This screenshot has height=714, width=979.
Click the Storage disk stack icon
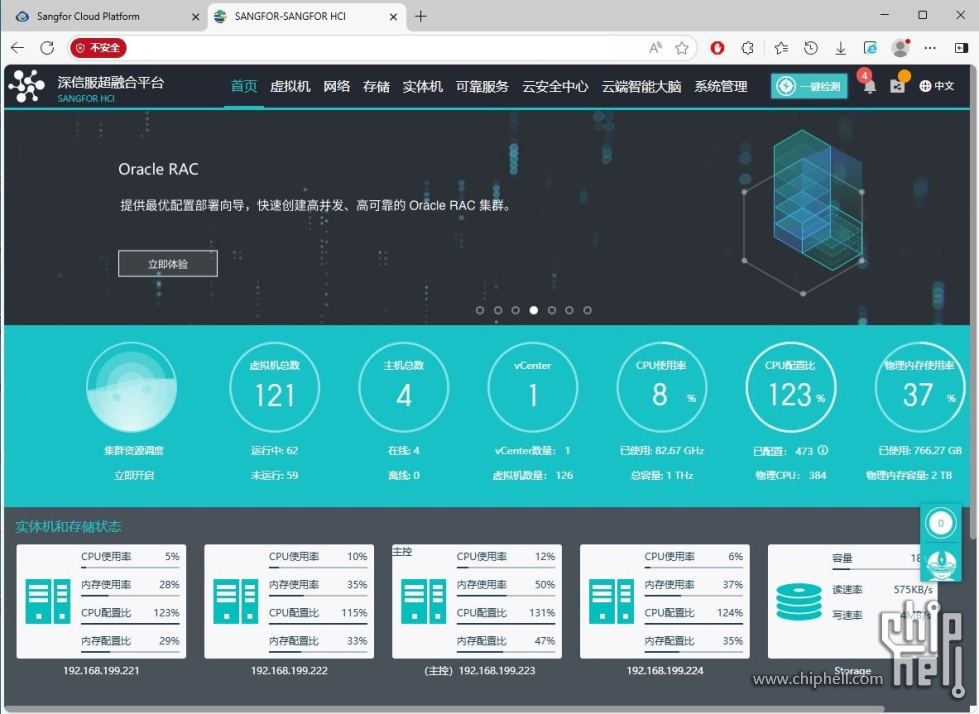coord(799,602)
